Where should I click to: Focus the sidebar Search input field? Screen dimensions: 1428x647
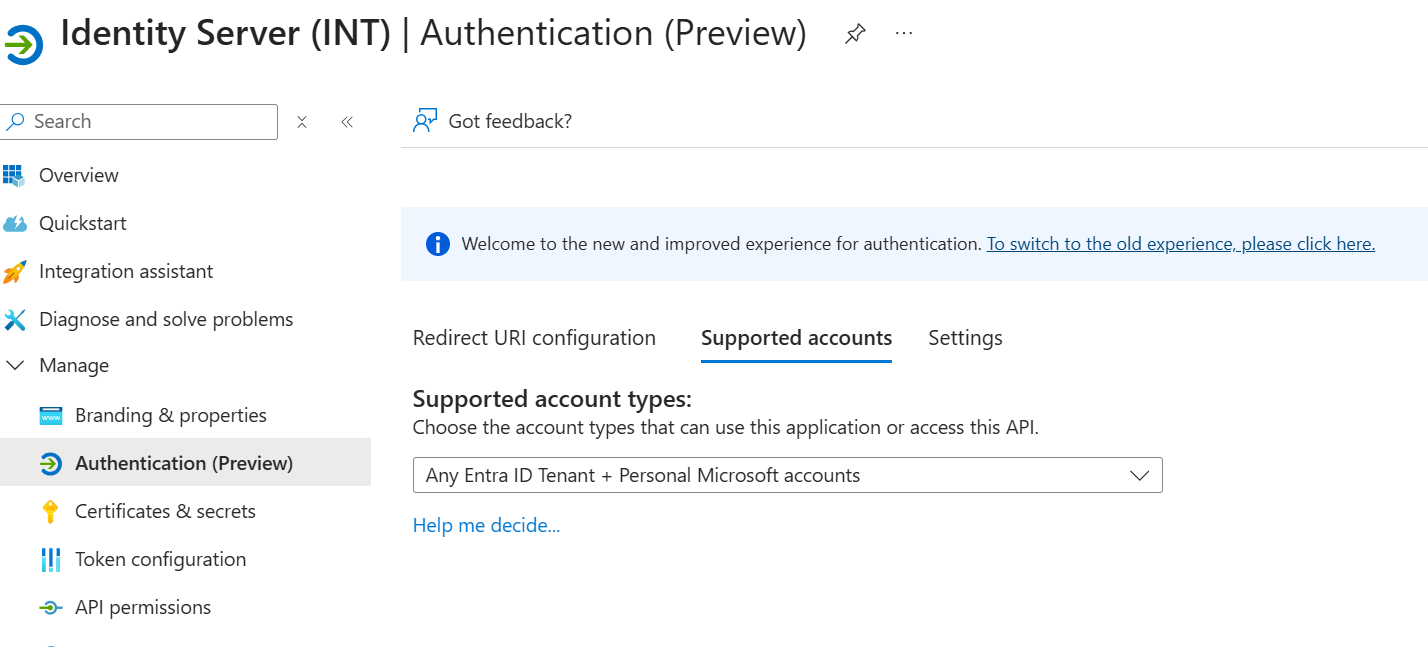pos(139,122)
